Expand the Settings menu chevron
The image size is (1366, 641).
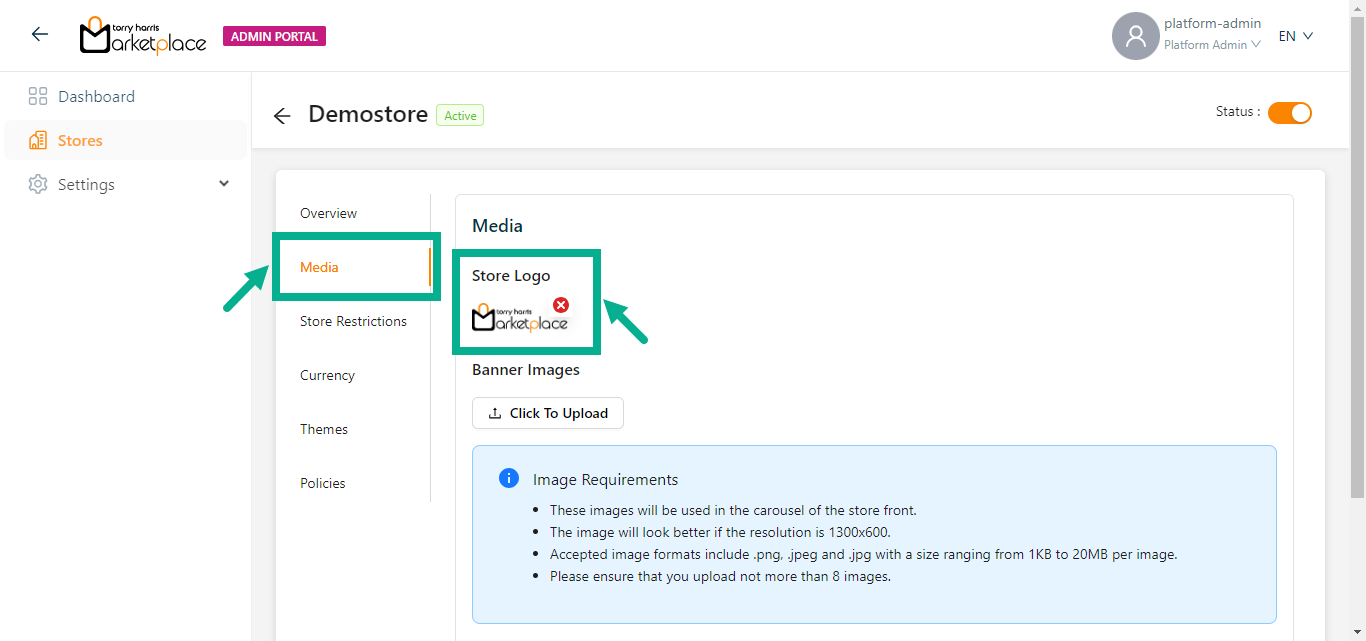[x=224, y=184]
